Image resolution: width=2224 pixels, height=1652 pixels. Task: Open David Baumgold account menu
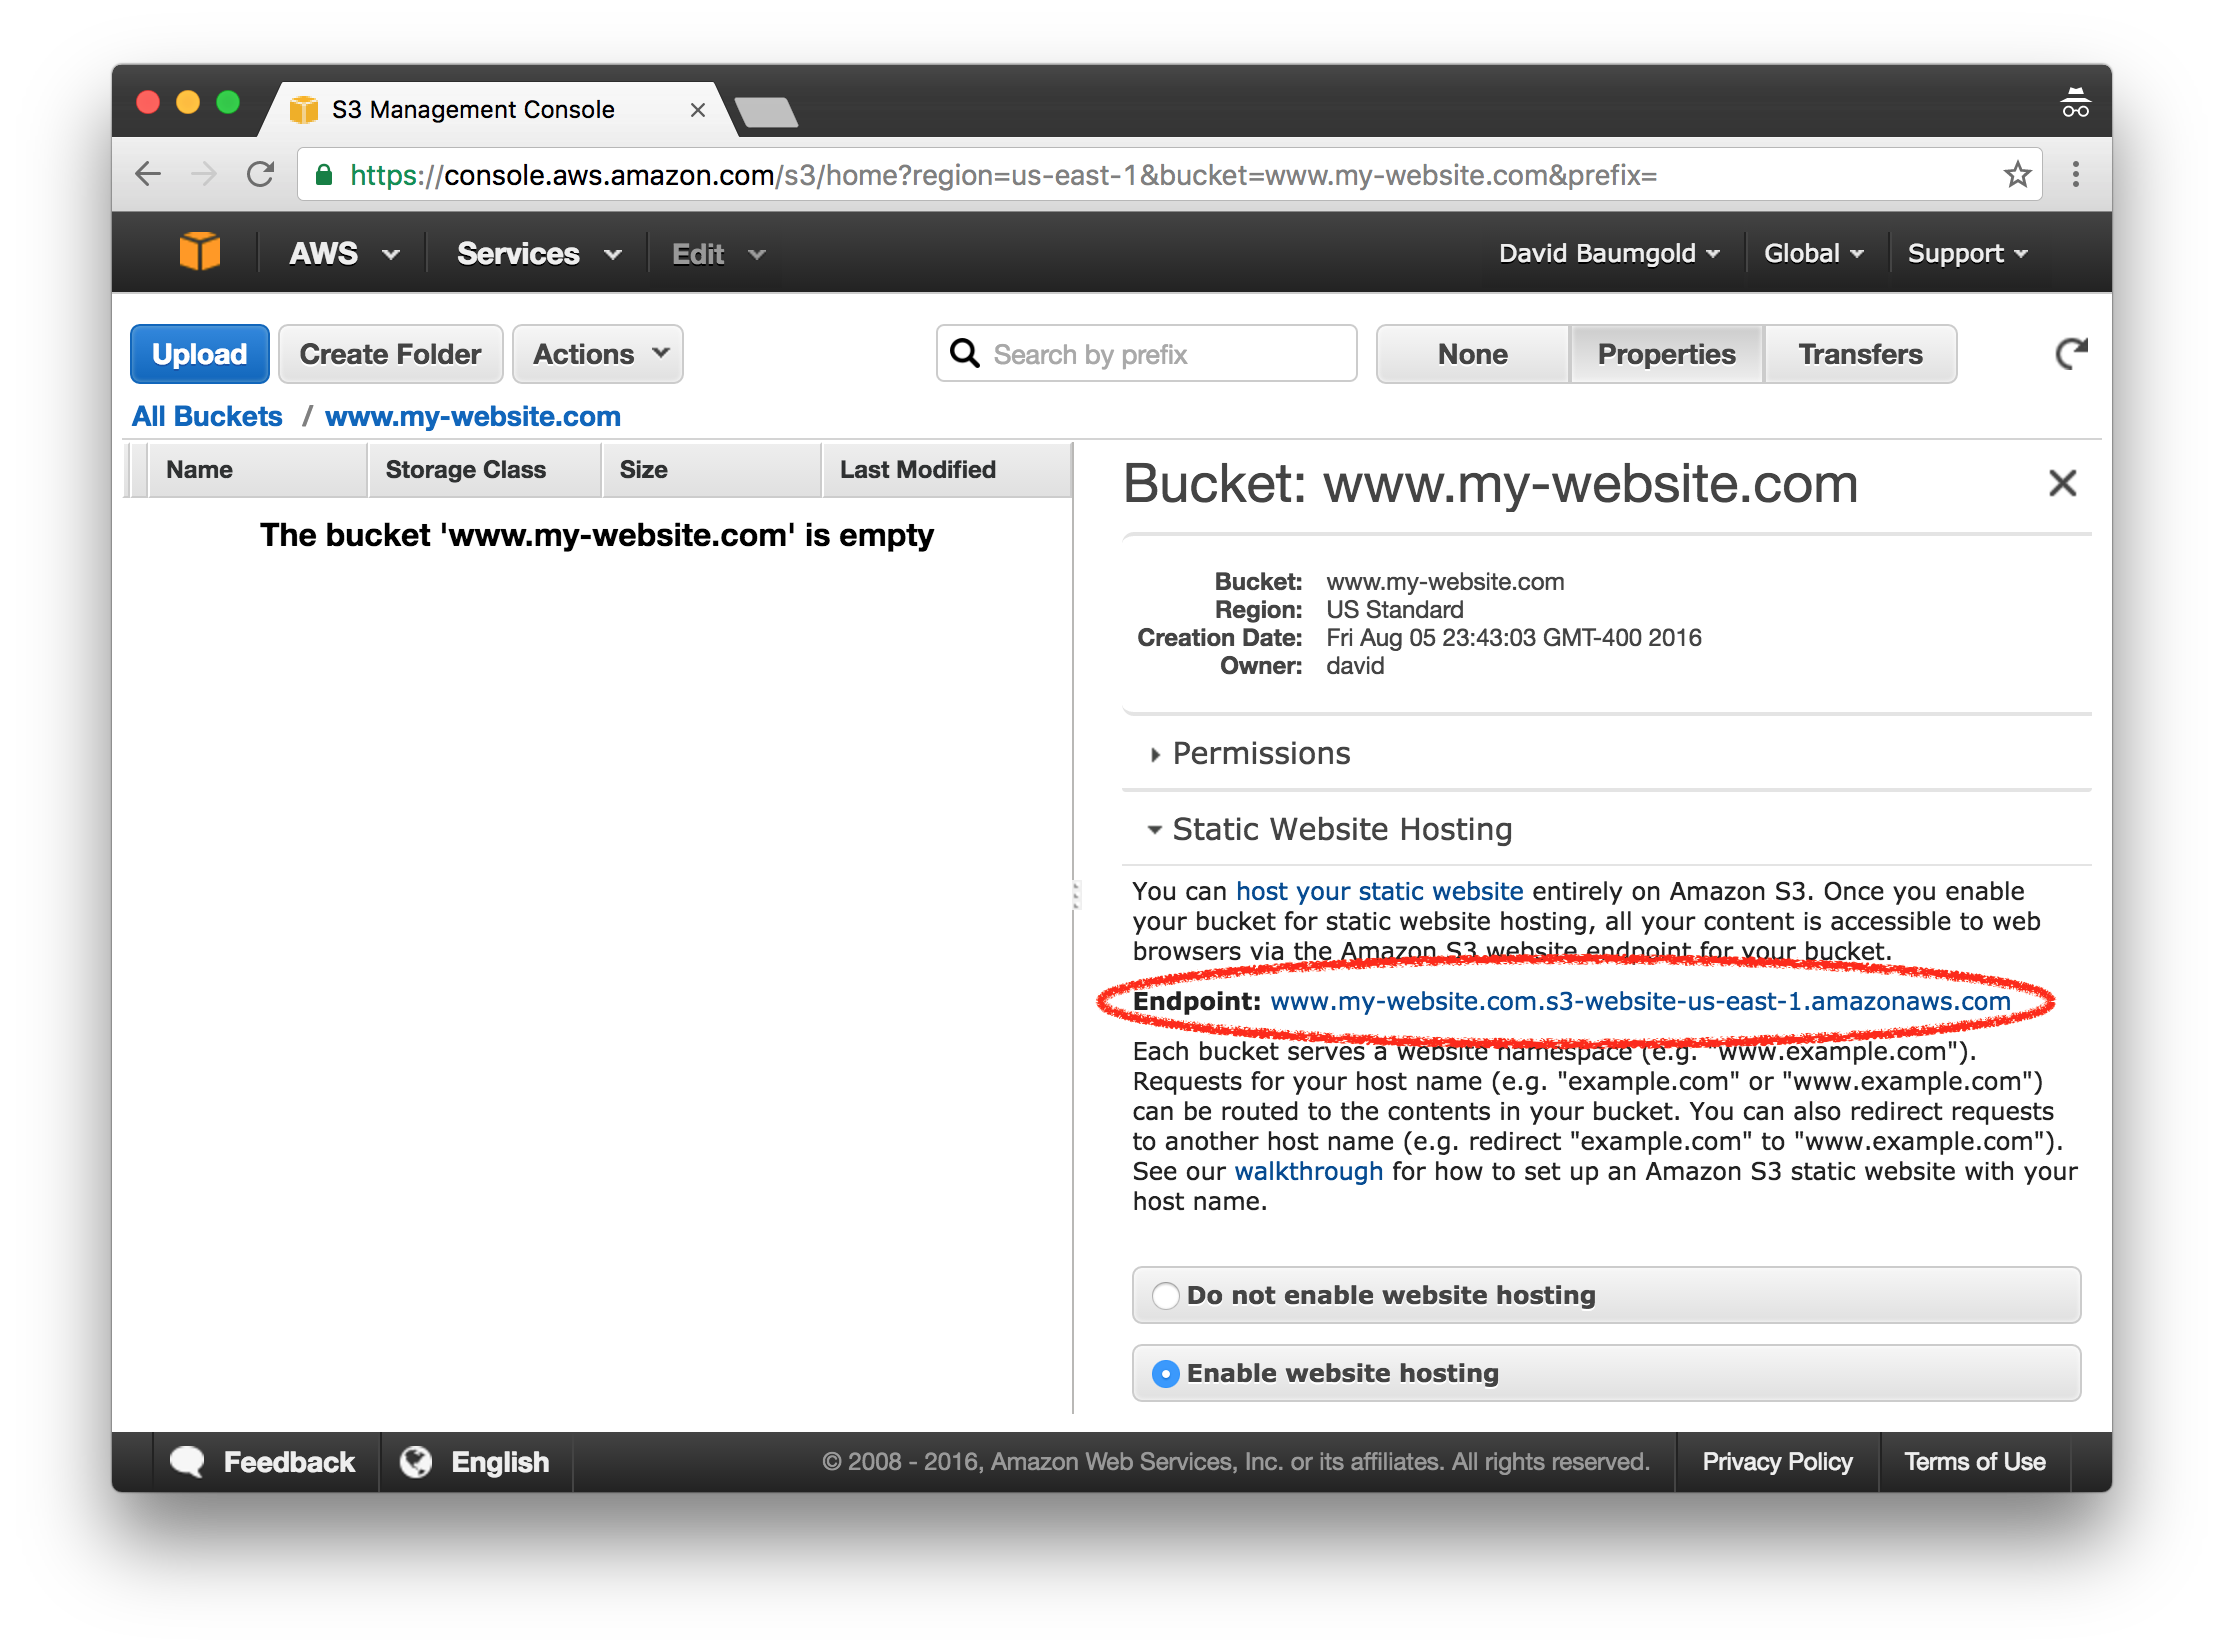1609,253
